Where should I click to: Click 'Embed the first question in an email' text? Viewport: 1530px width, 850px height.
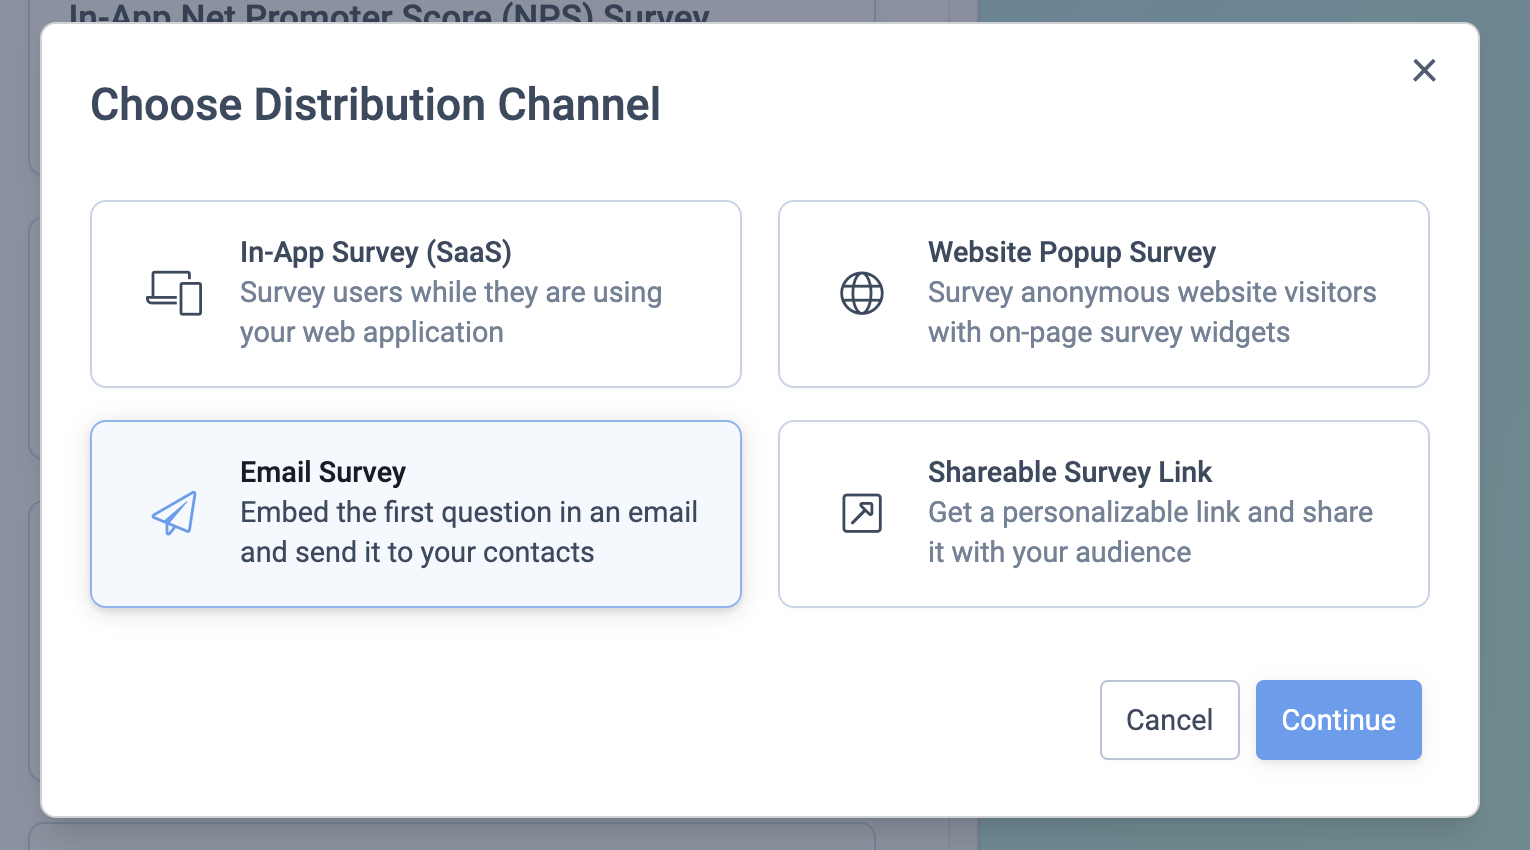pyautogui.click(x=468, y=512)
